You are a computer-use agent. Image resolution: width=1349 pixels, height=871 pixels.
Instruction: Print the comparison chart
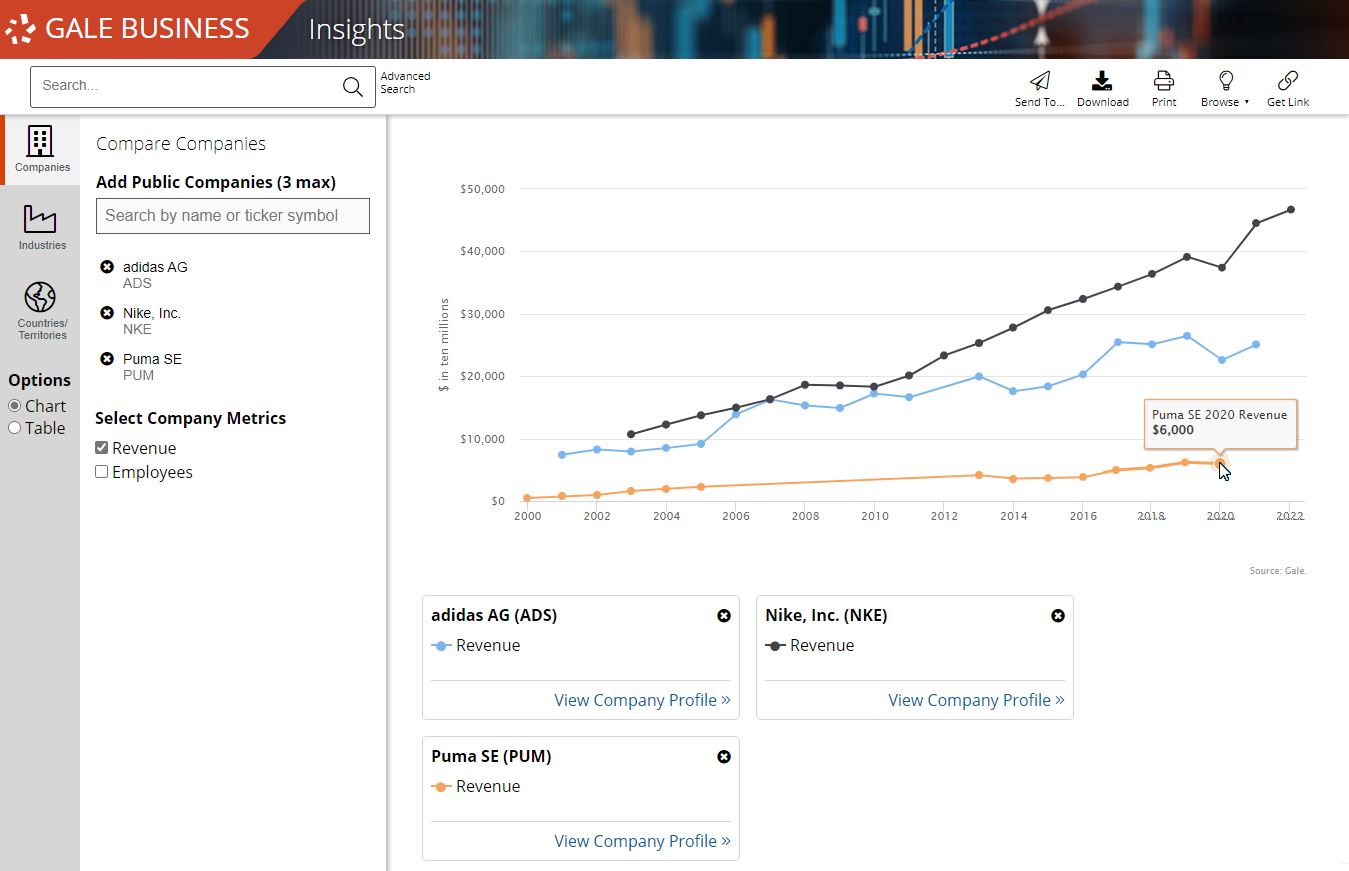[1164, 88]
